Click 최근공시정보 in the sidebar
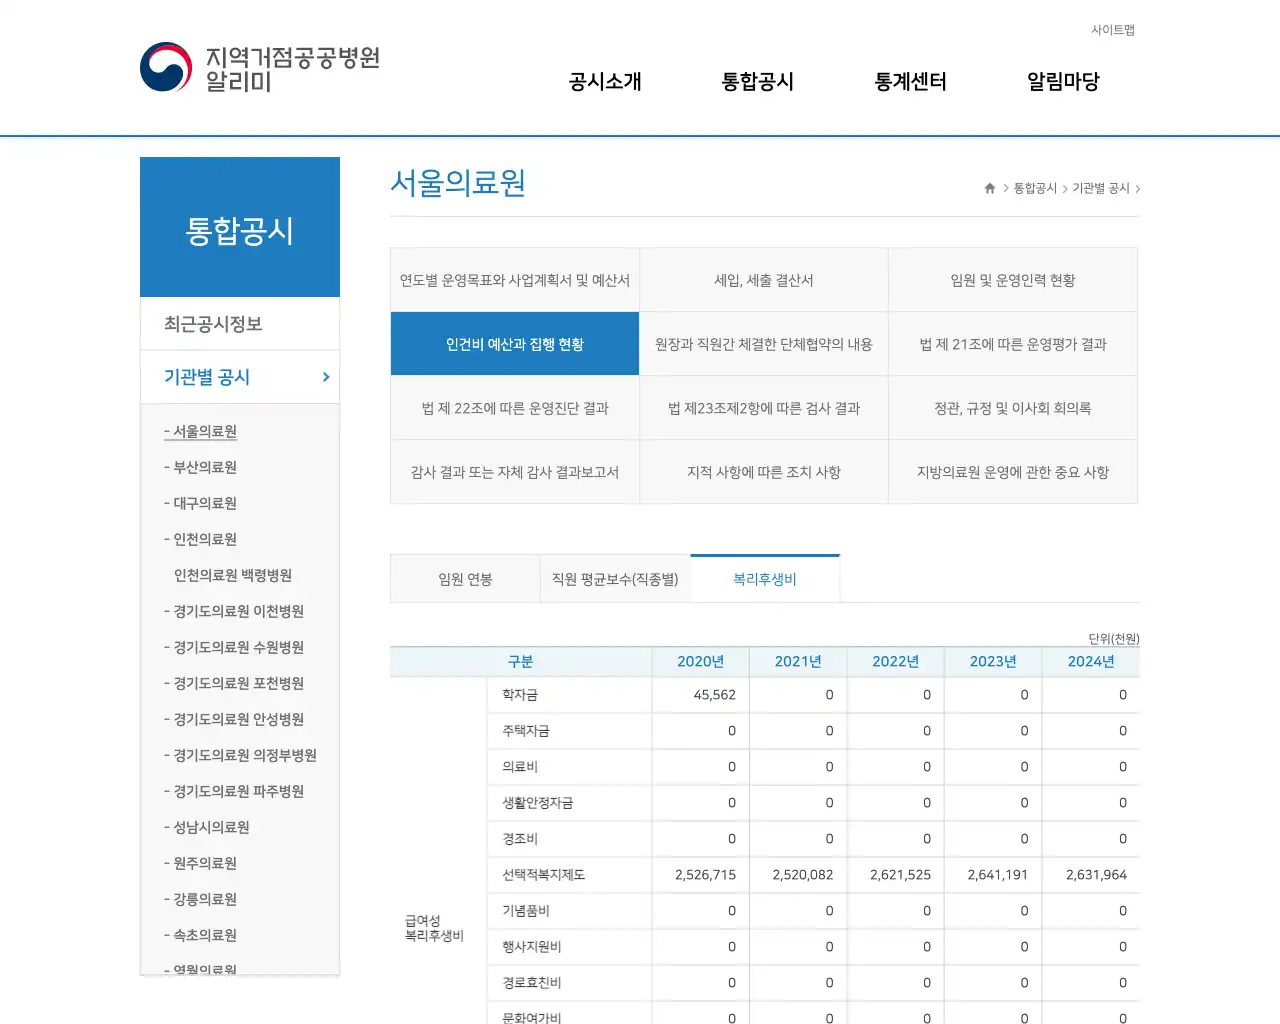Viewport: 1280px width, 1024px height. coord(212,323)
